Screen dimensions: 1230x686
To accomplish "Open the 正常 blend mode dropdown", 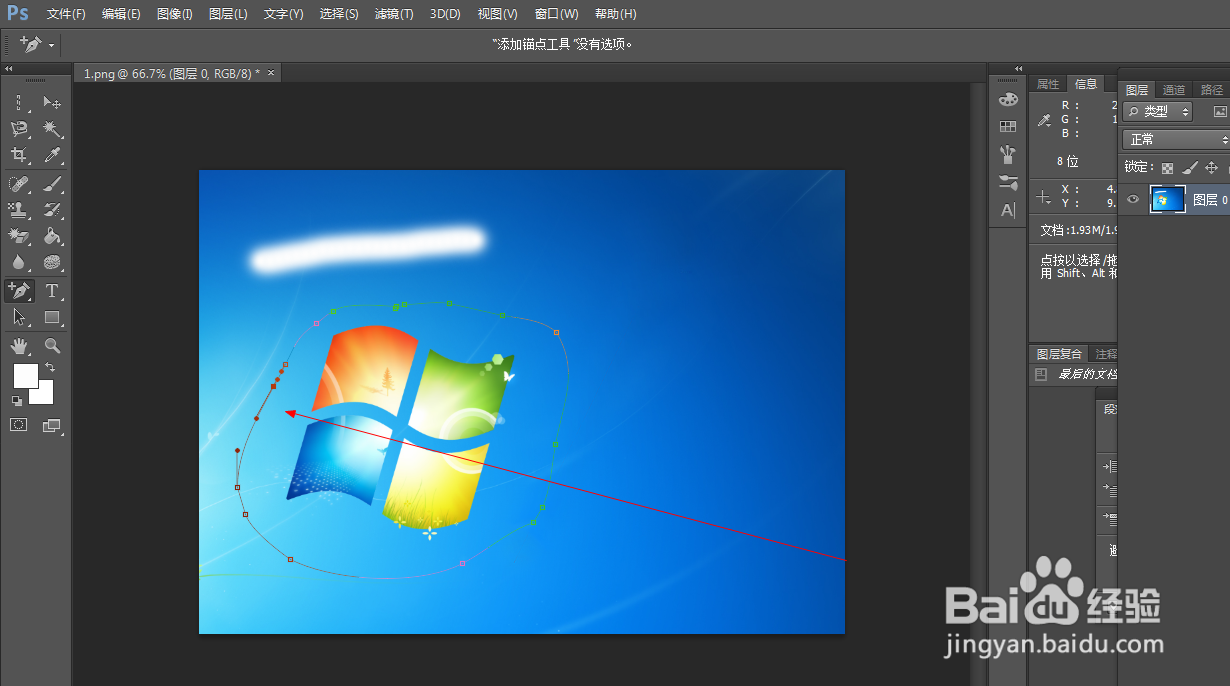I will [x=1176, y=140].
